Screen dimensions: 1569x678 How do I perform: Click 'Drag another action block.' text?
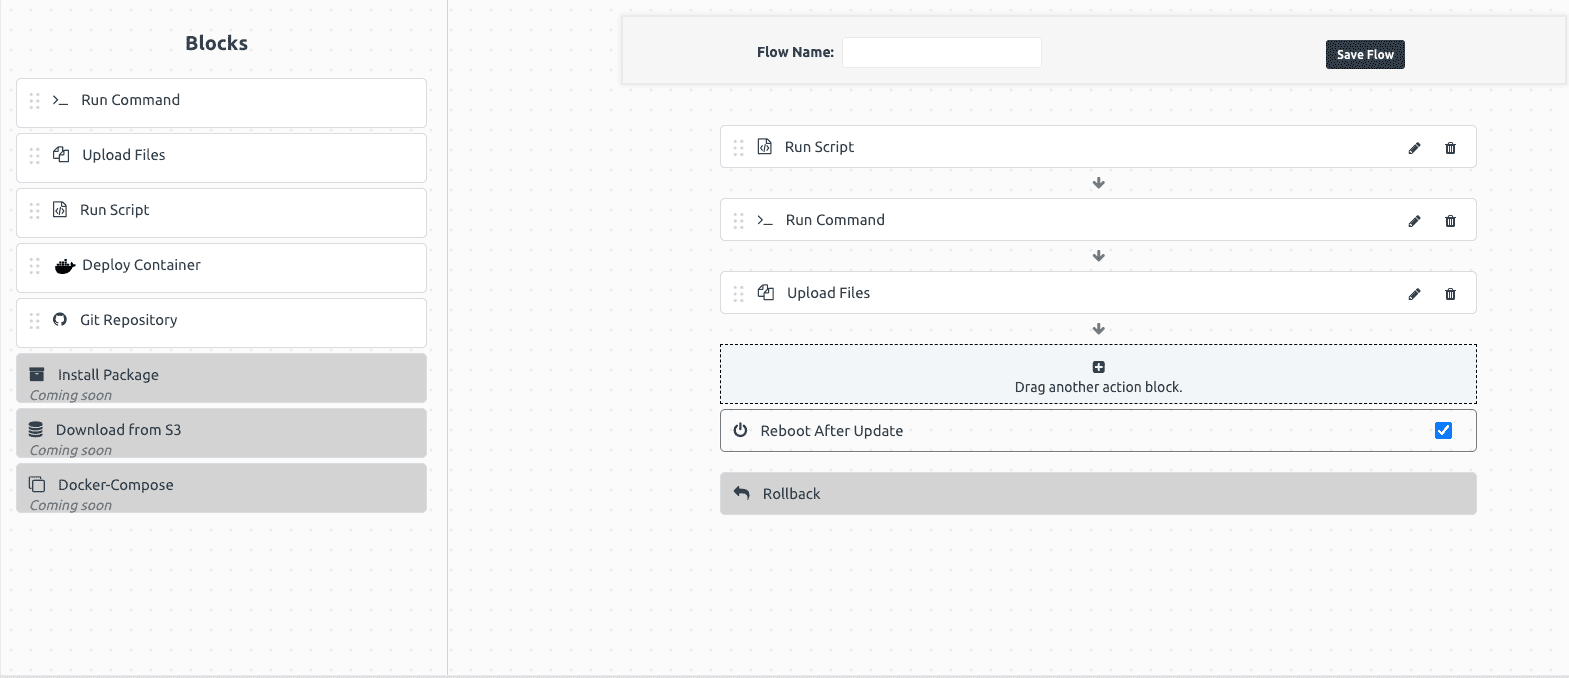[x=1098, y=387]
